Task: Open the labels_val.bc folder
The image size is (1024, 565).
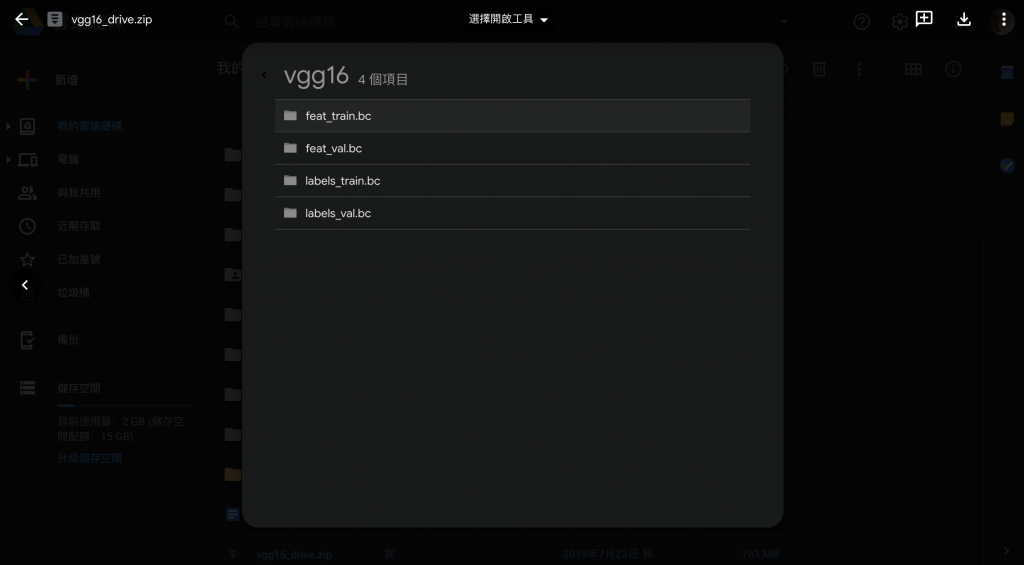Action: tap(513, 214)
